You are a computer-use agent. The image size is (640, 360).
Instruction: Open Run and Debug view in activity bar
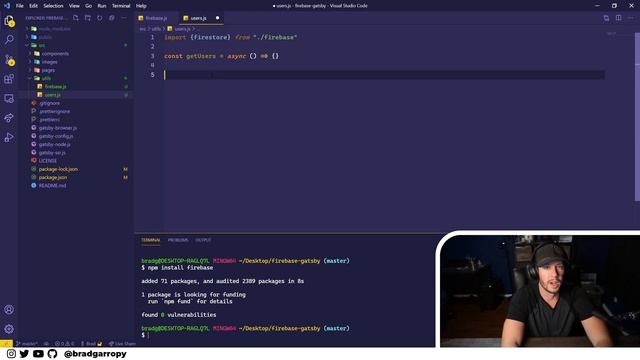9,137
